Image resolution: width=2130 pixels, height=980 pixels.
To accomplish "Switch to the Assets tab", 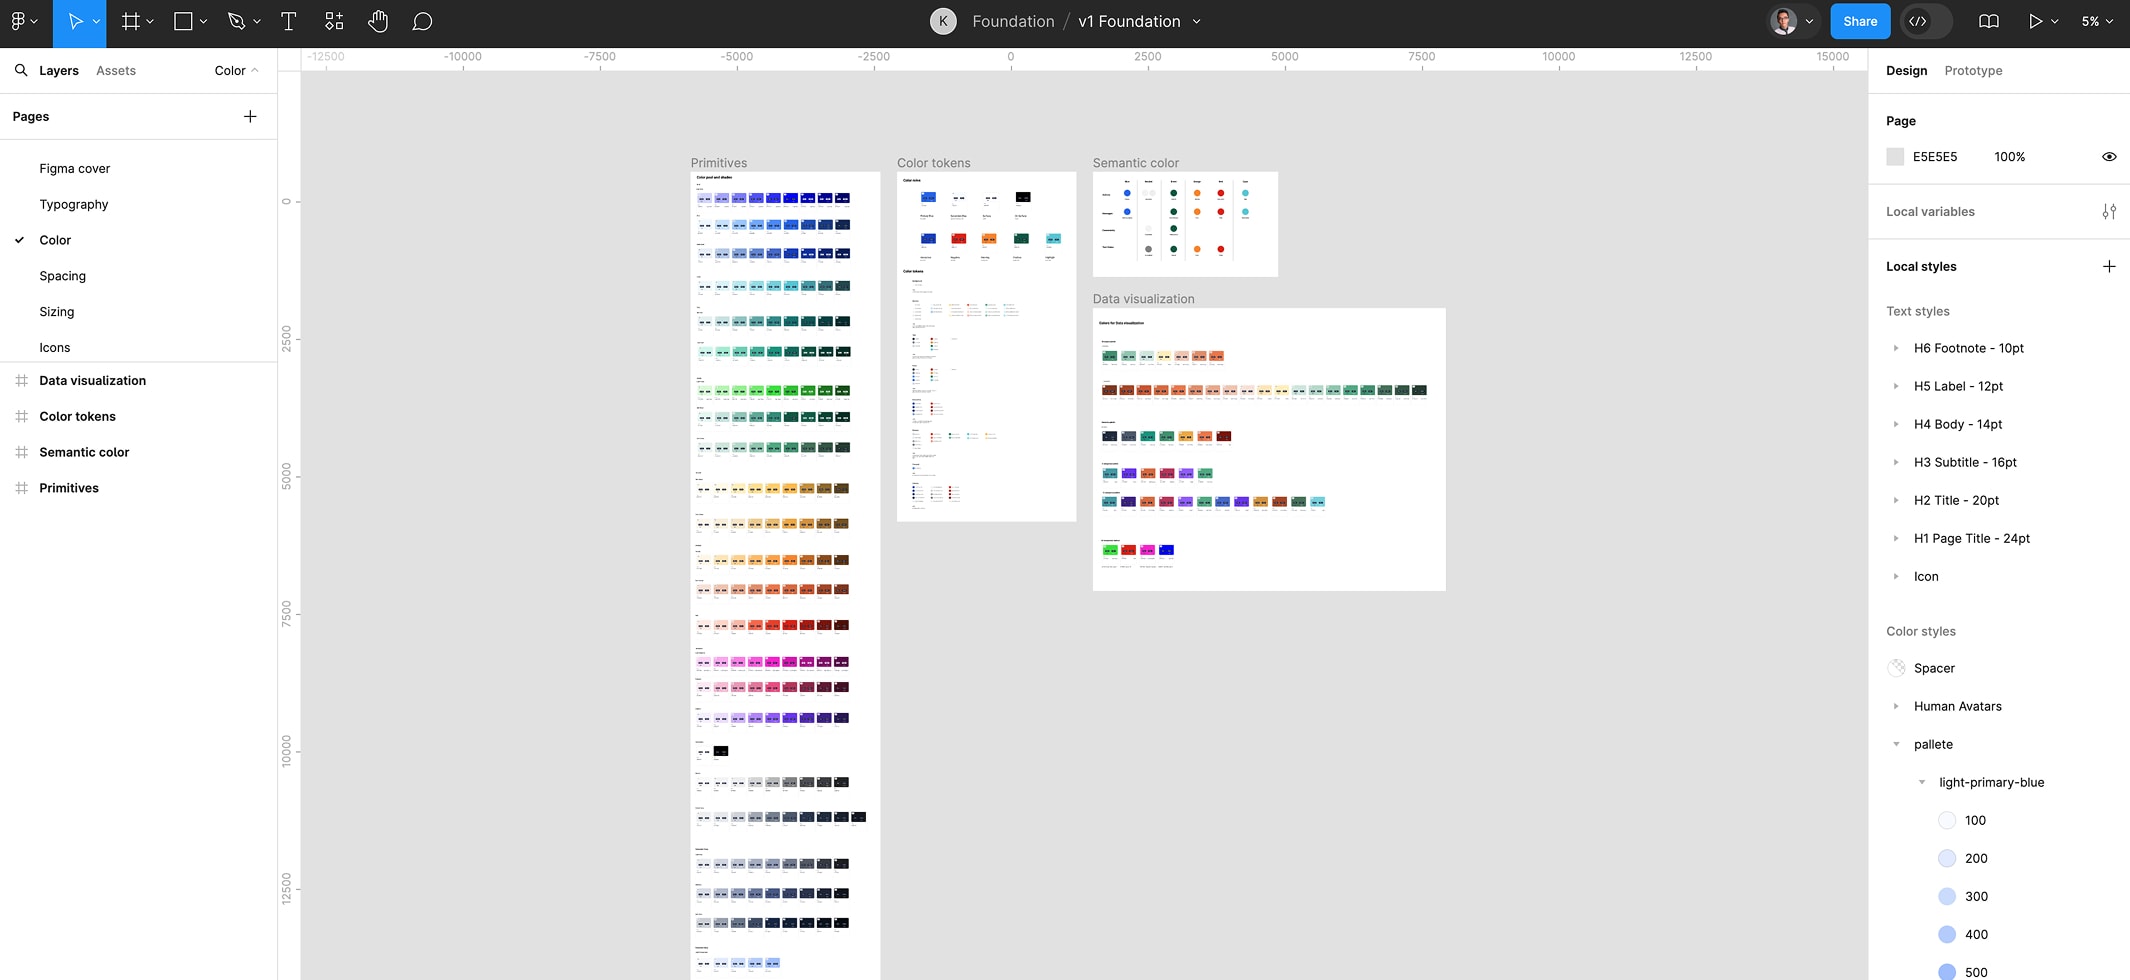I will pyautogui.click(x=116, y=70).
